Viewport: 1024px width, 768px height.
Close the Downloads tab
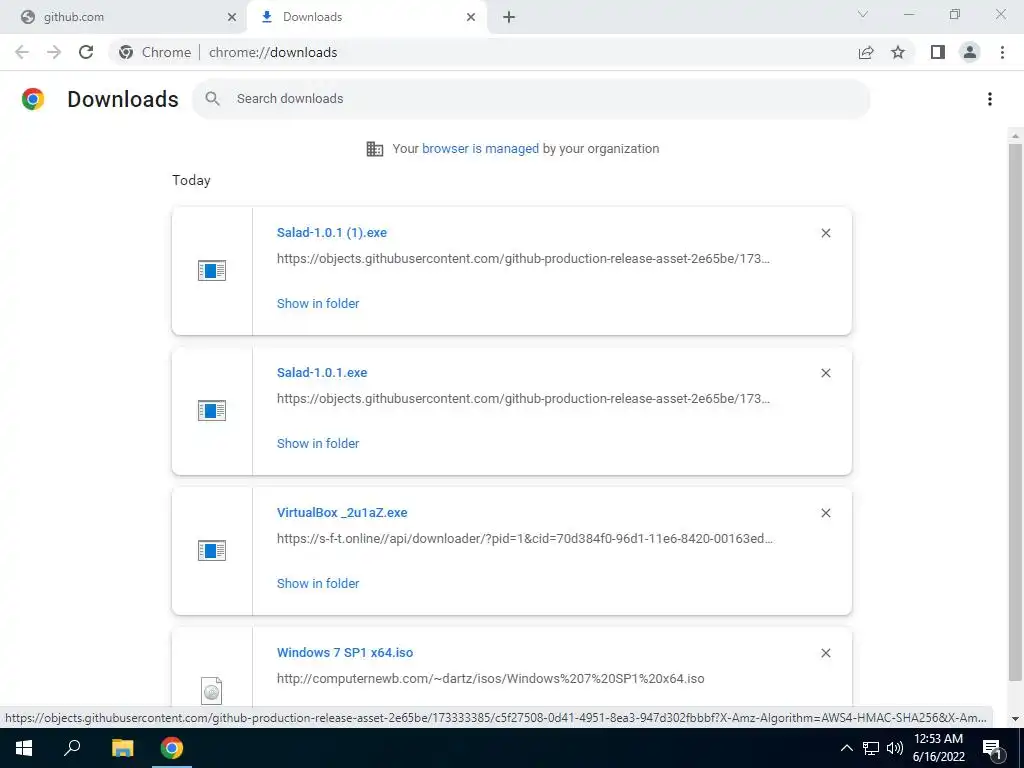[x=471, y=17]
